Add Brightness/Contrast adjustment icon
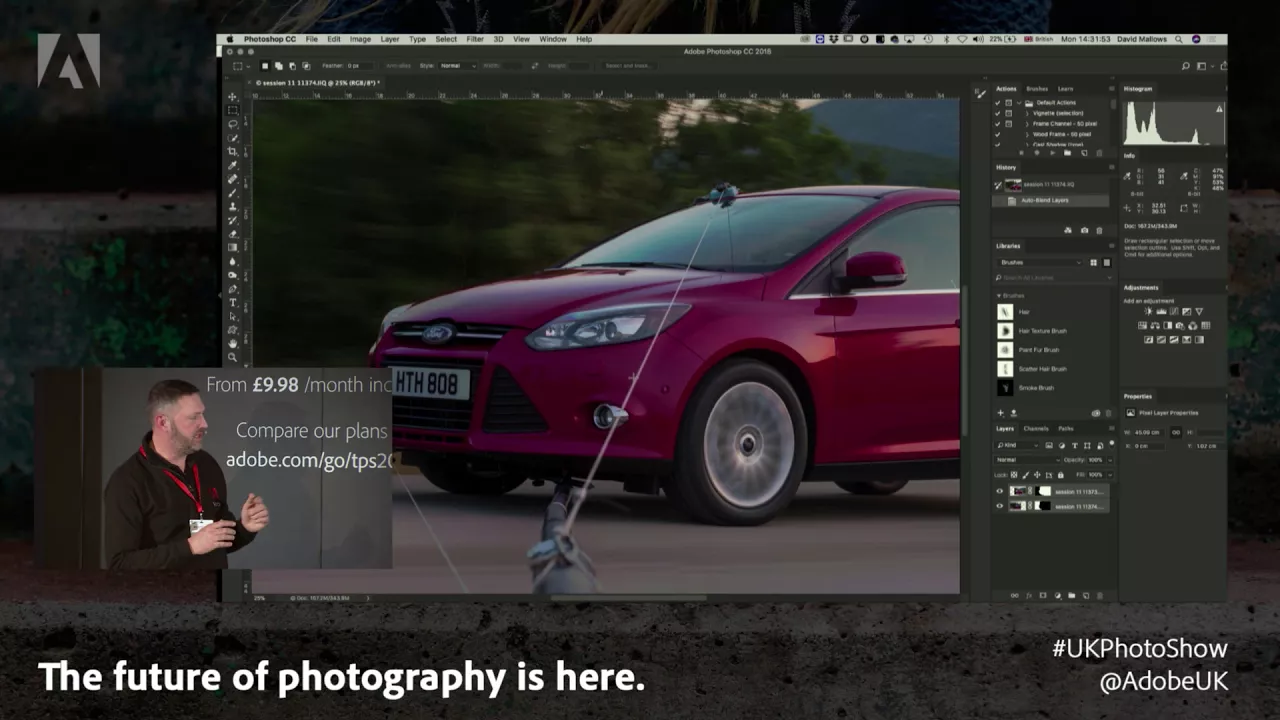The height and width of the screenshot is (720, 1280). coord(1148,311)
